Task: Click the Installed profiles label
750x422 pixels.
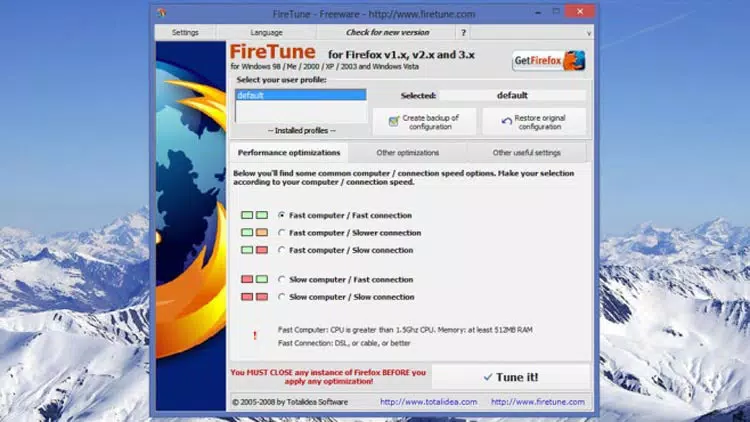Action: [x=301, y=130]
